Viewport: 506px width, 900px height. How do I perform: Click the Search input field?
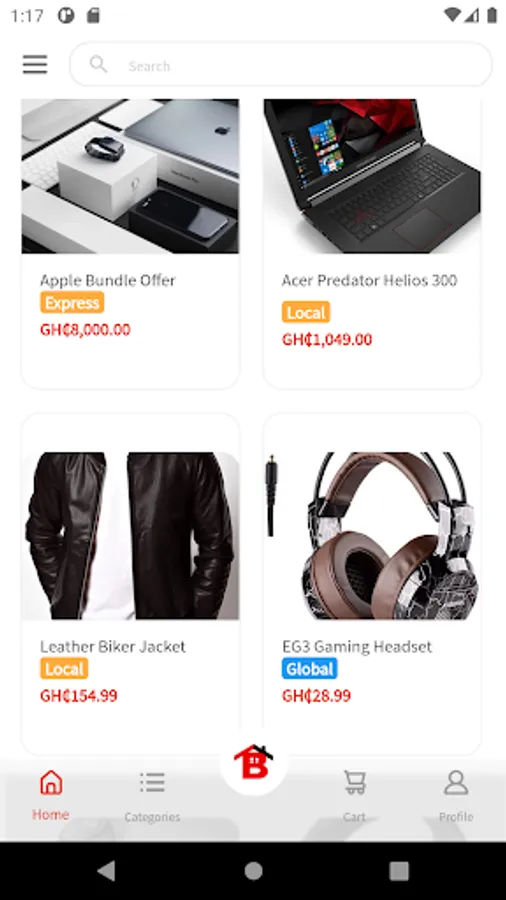[x=281, y=64]
